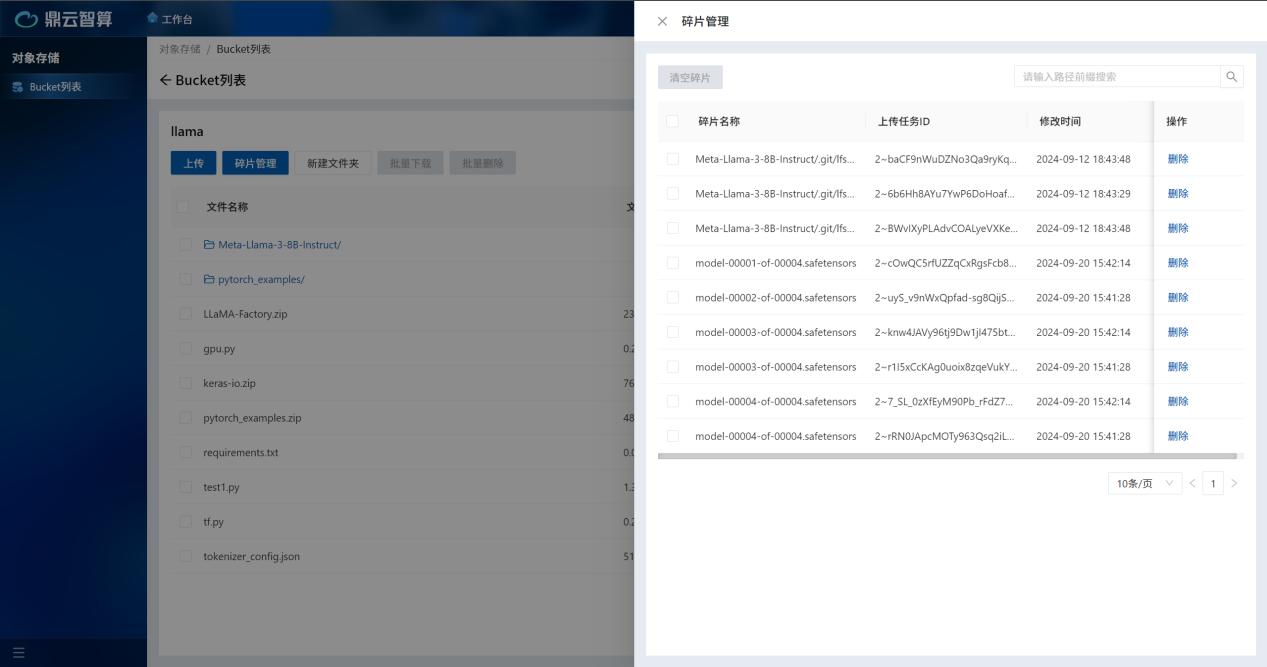Click the requirements.txt file name
Viewport: 1267px width, 667px height.
pyautogui.click(x=241, y=453)
